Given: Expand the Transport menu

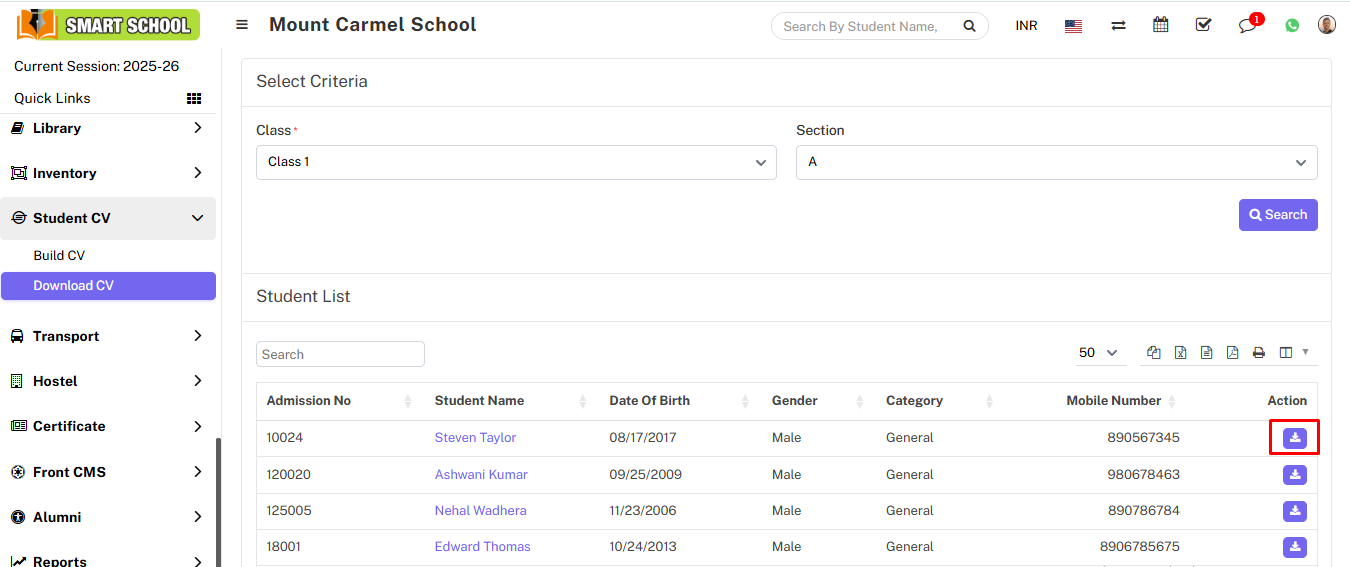Looking at the screenshot, I should 108,336.
